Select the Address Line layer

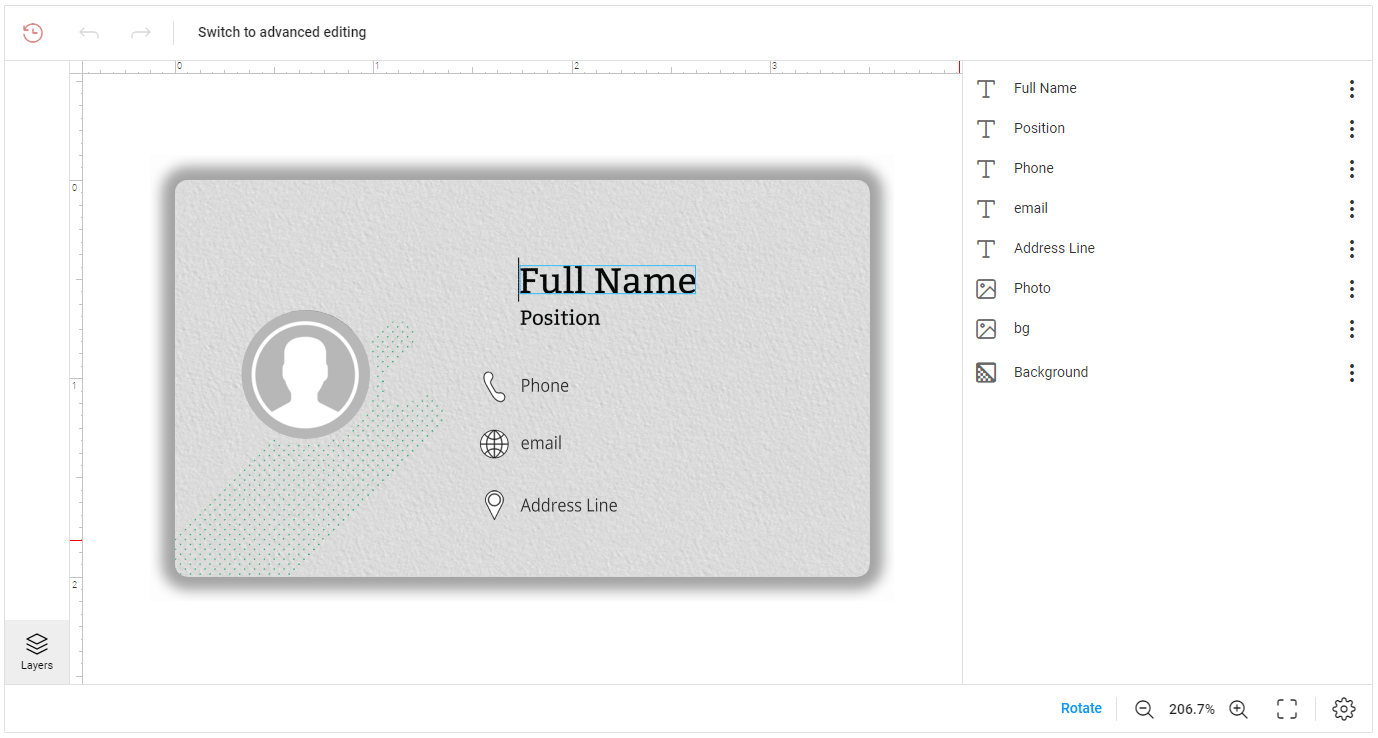pos(1053,248)
